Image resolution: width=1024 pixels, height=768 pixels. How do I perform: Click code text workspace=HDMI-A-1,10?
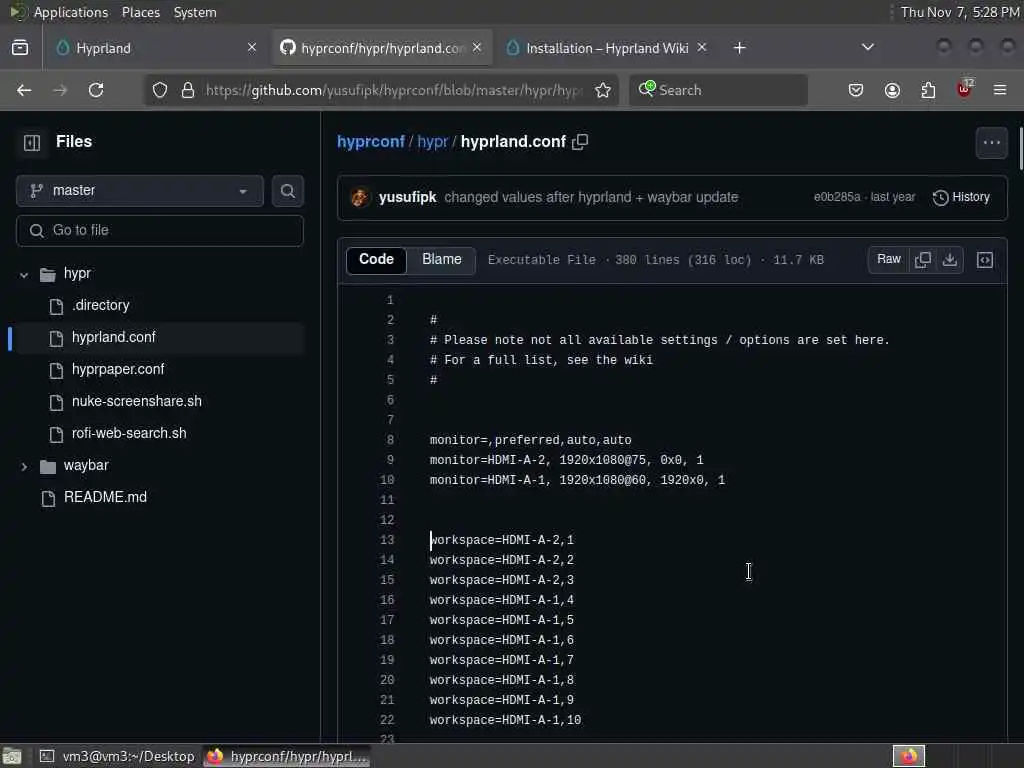point(505,720)
